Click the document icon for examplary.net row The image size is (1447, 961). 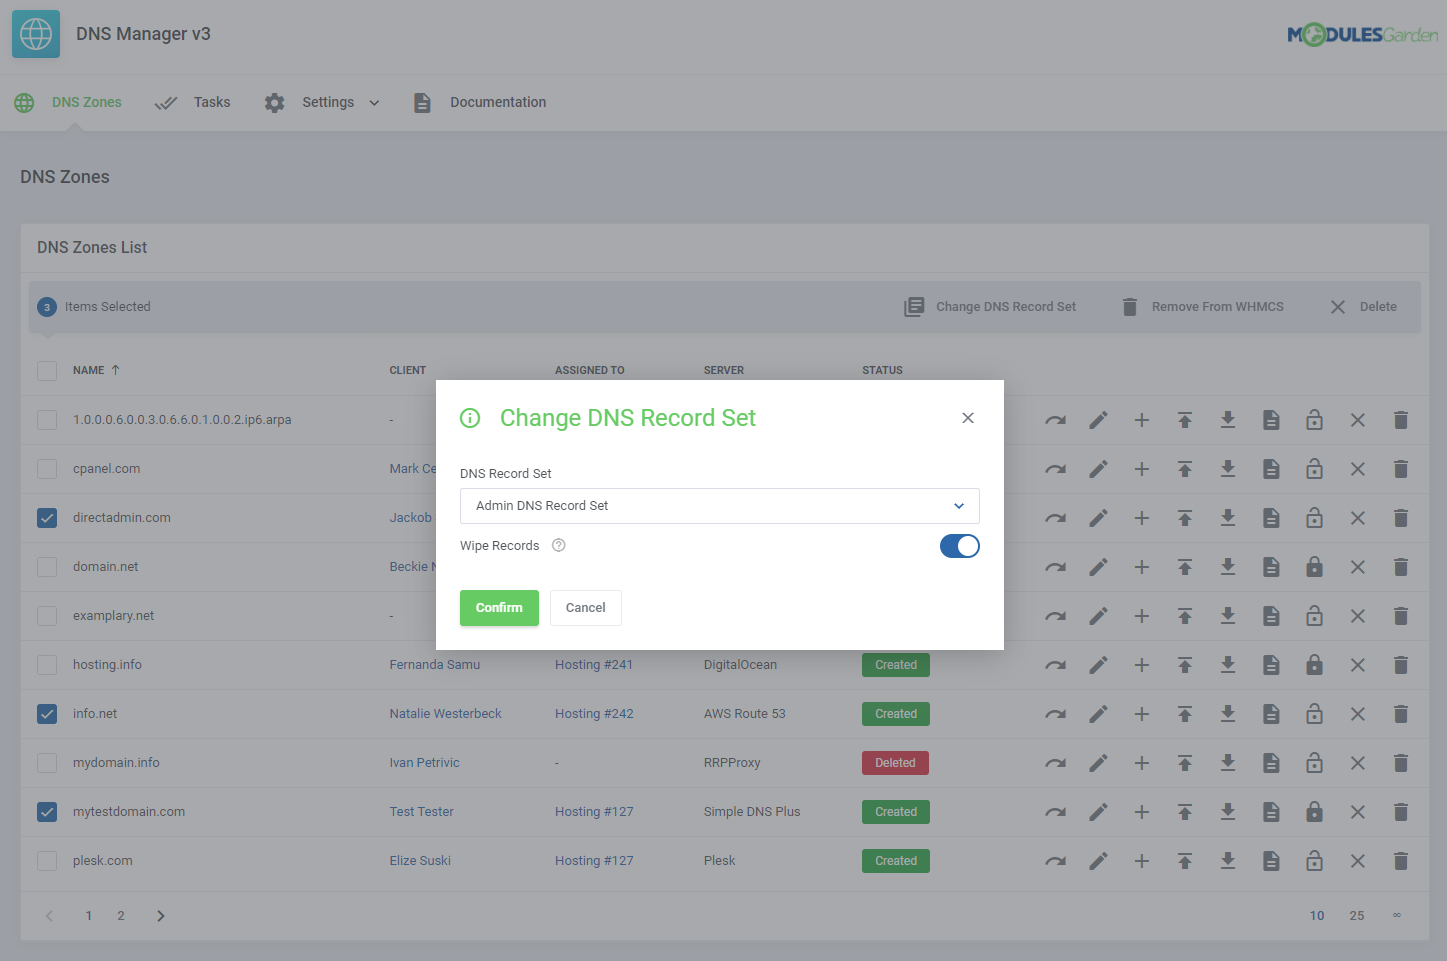click(x=1271, y=616)
